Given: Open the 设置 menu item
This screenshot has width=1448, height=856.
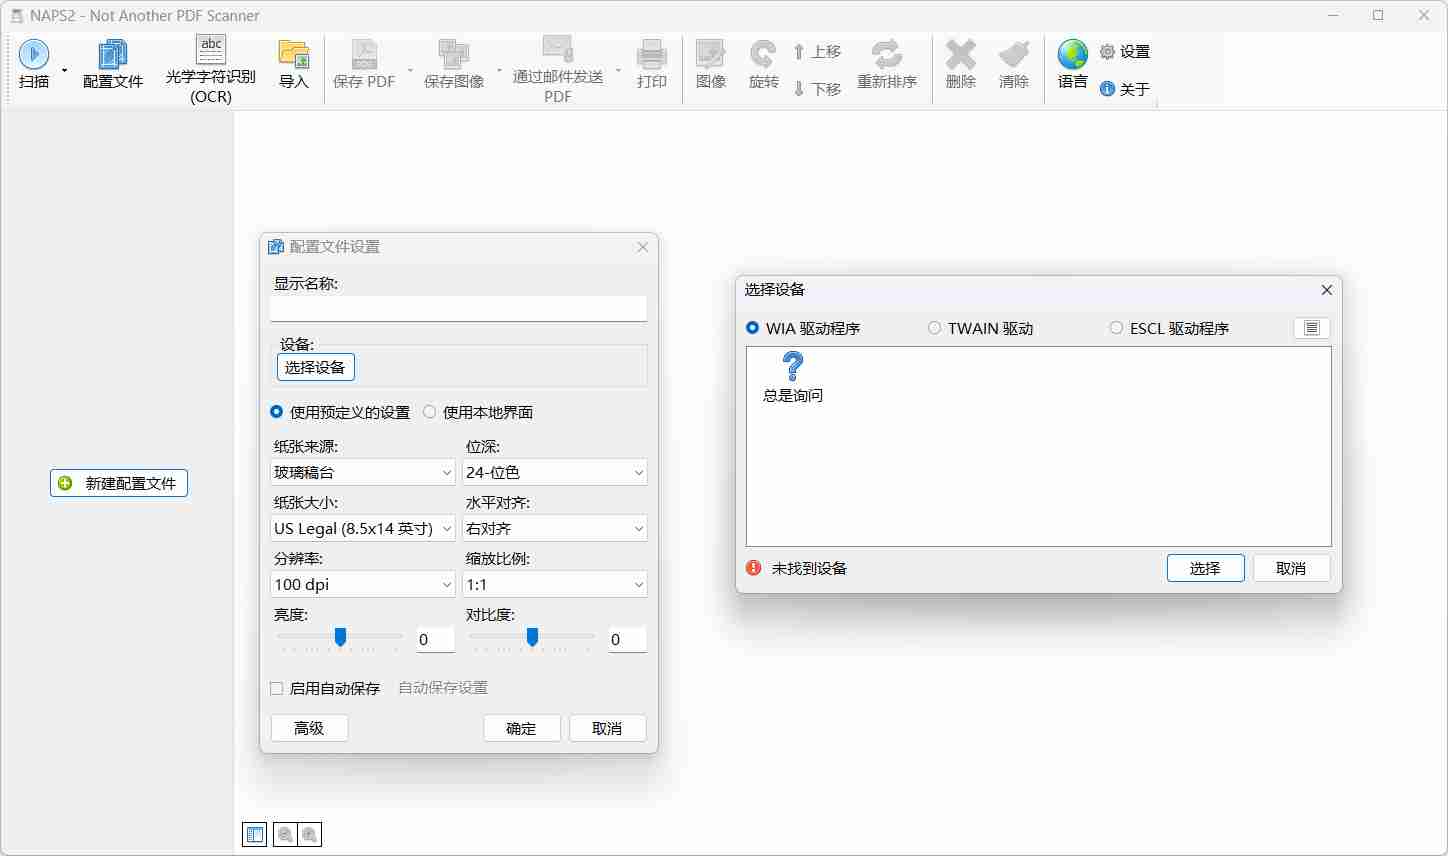Looking at the screenshot, I should [x=1124, y=51].
